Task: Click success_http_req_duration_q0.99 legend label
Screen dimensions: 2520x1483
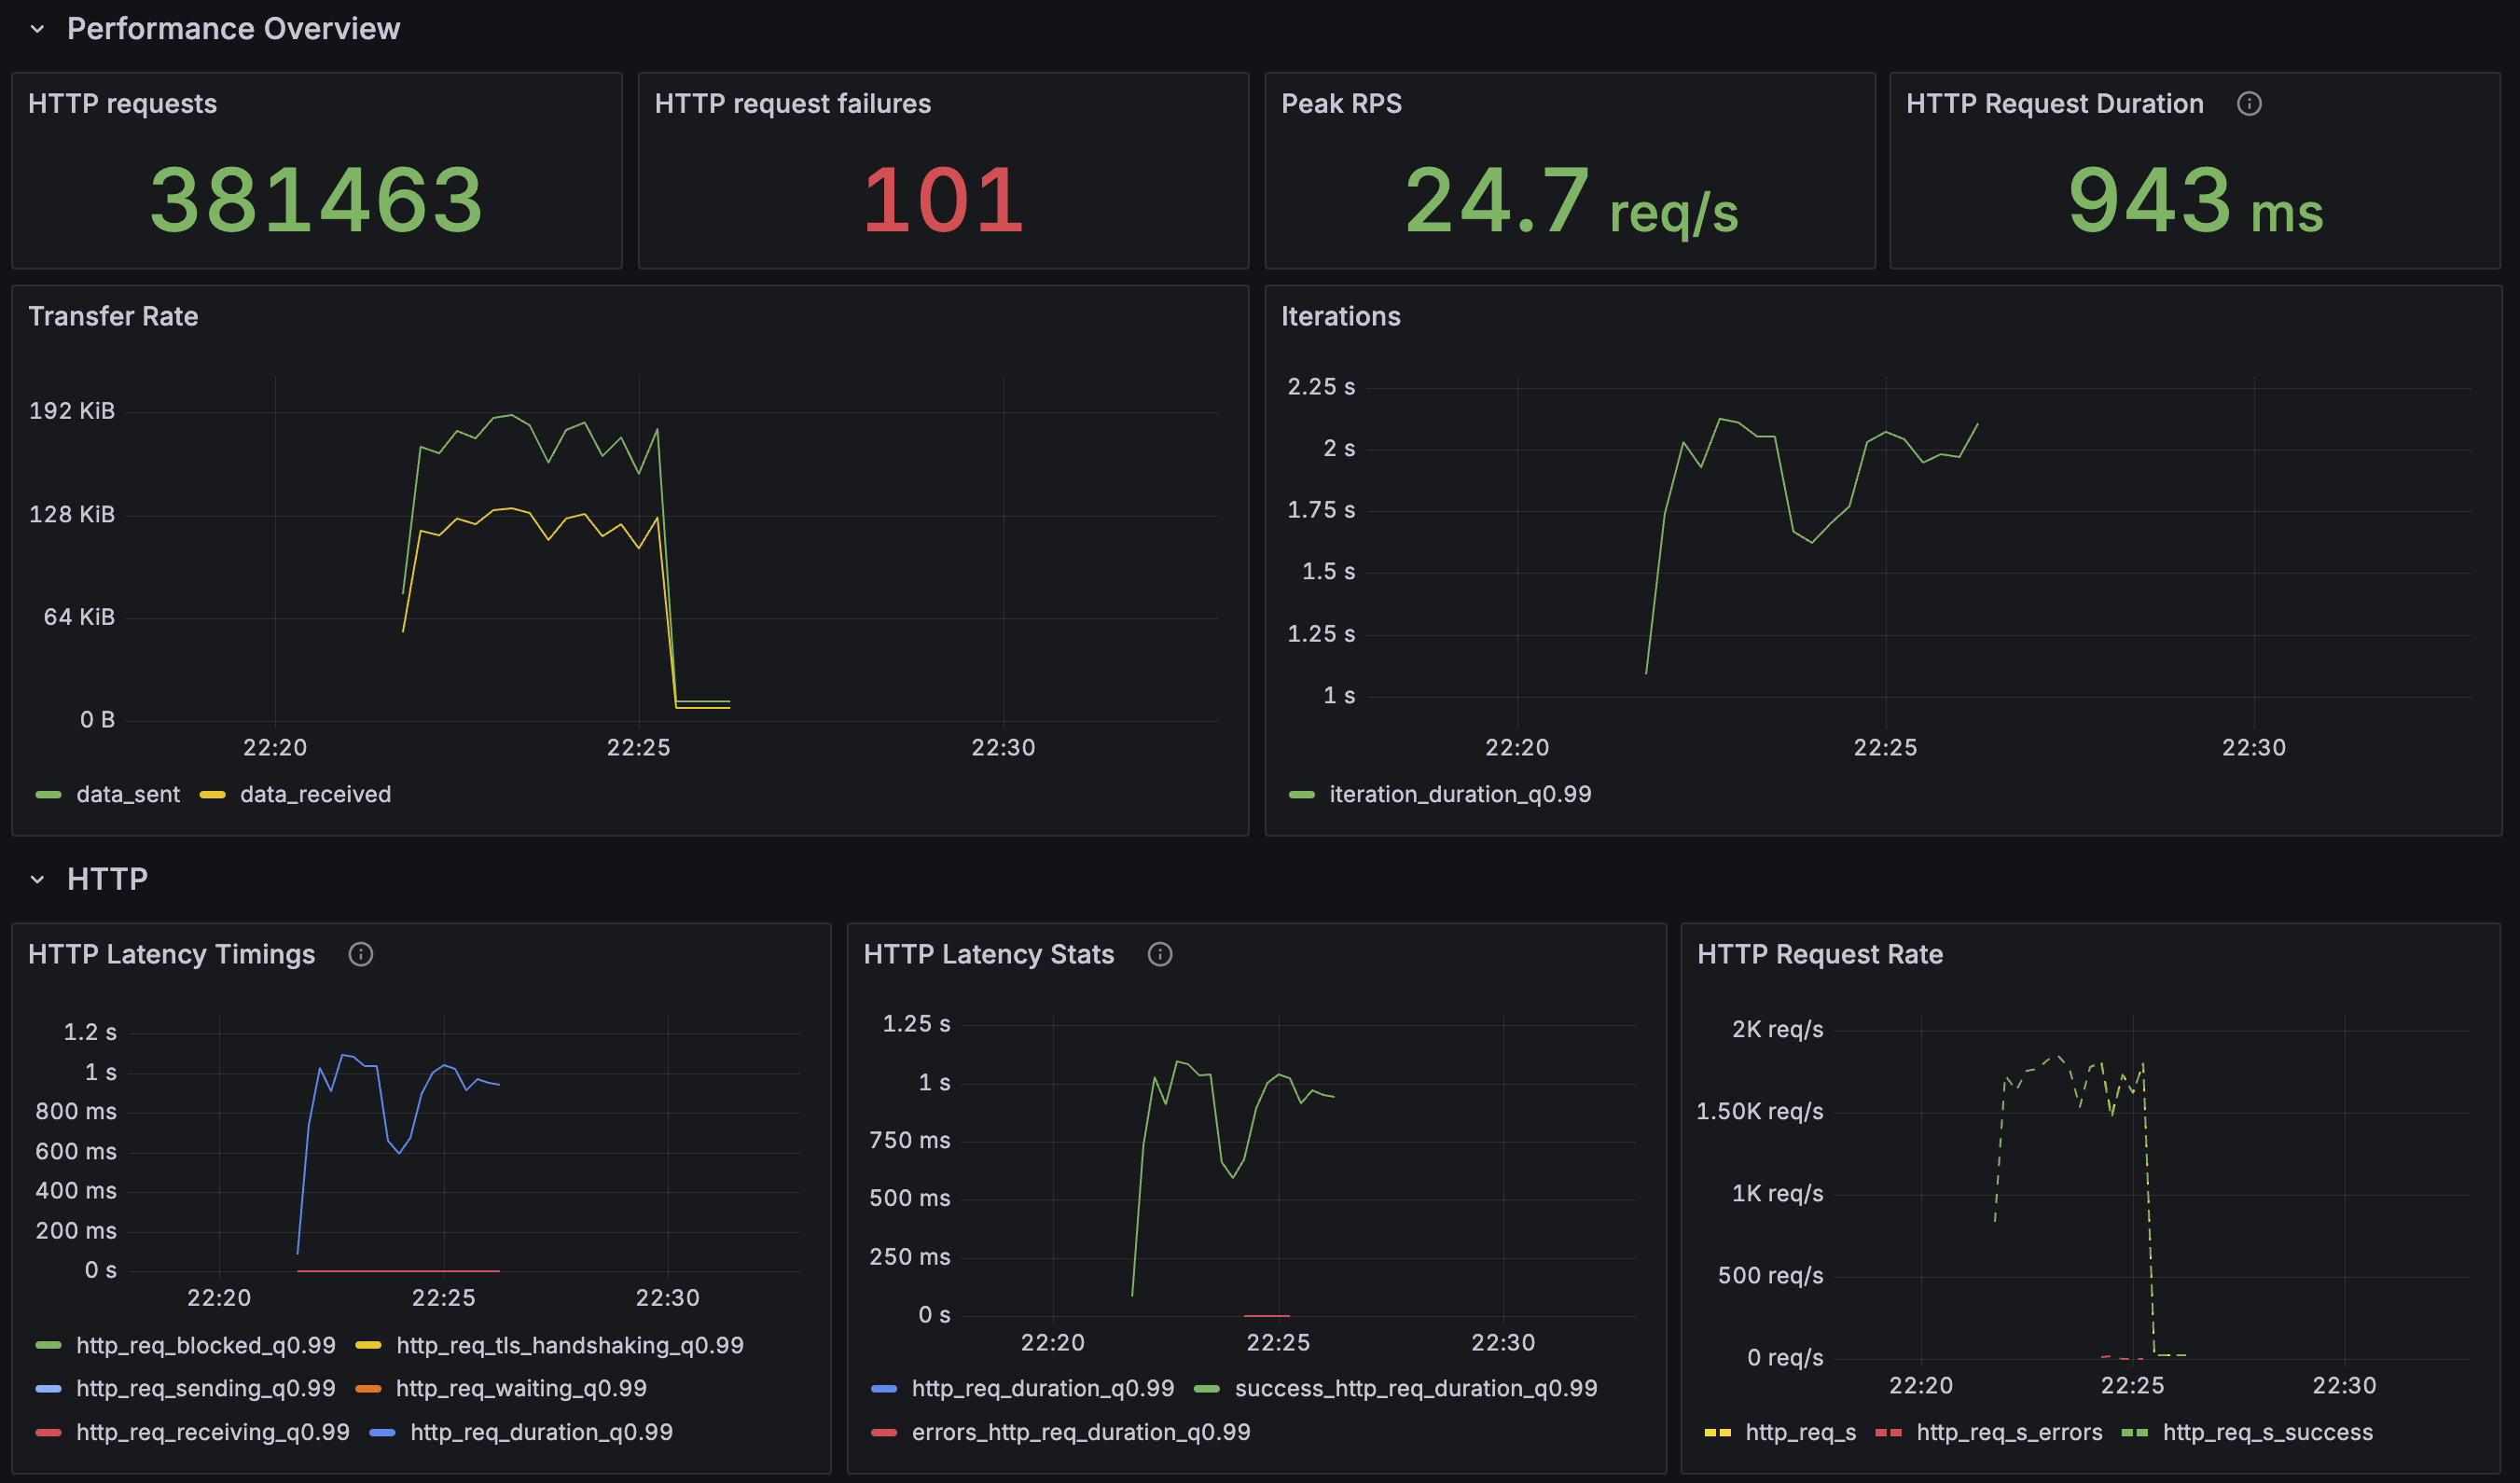Action: [x=1415, y=1388]
